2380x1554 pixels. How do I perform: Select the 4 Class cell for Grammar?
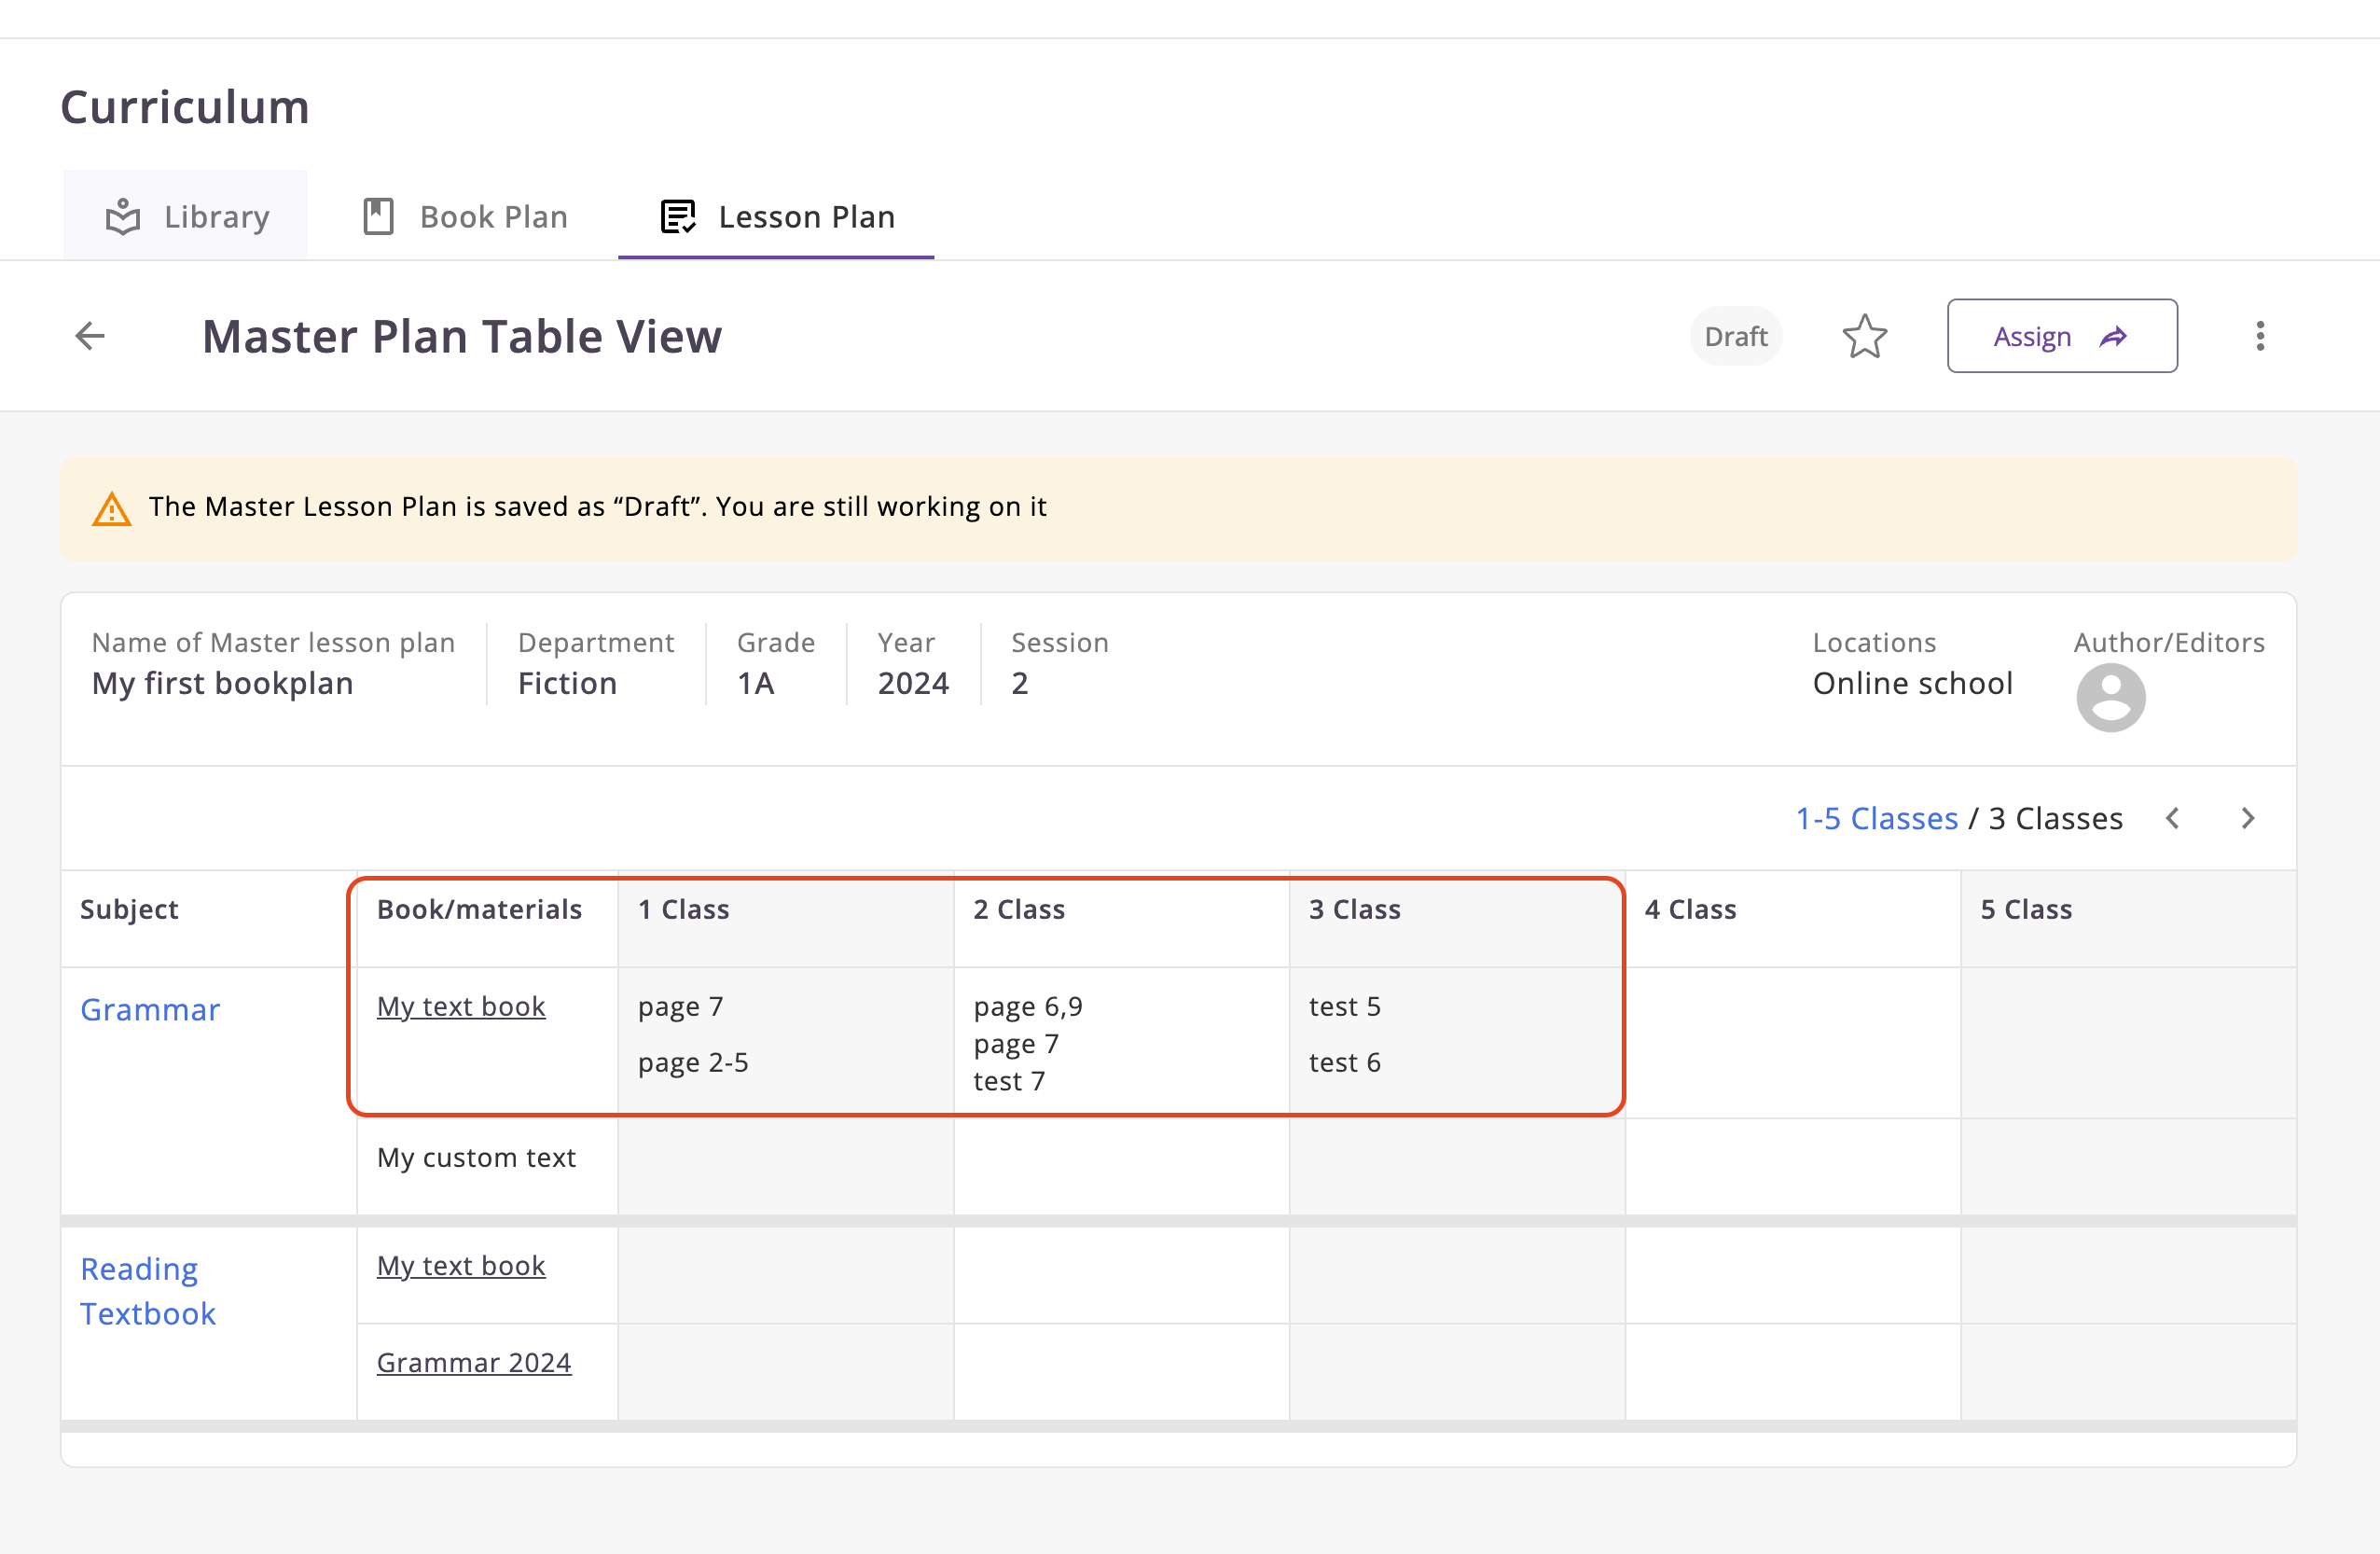[1792, 1041]
